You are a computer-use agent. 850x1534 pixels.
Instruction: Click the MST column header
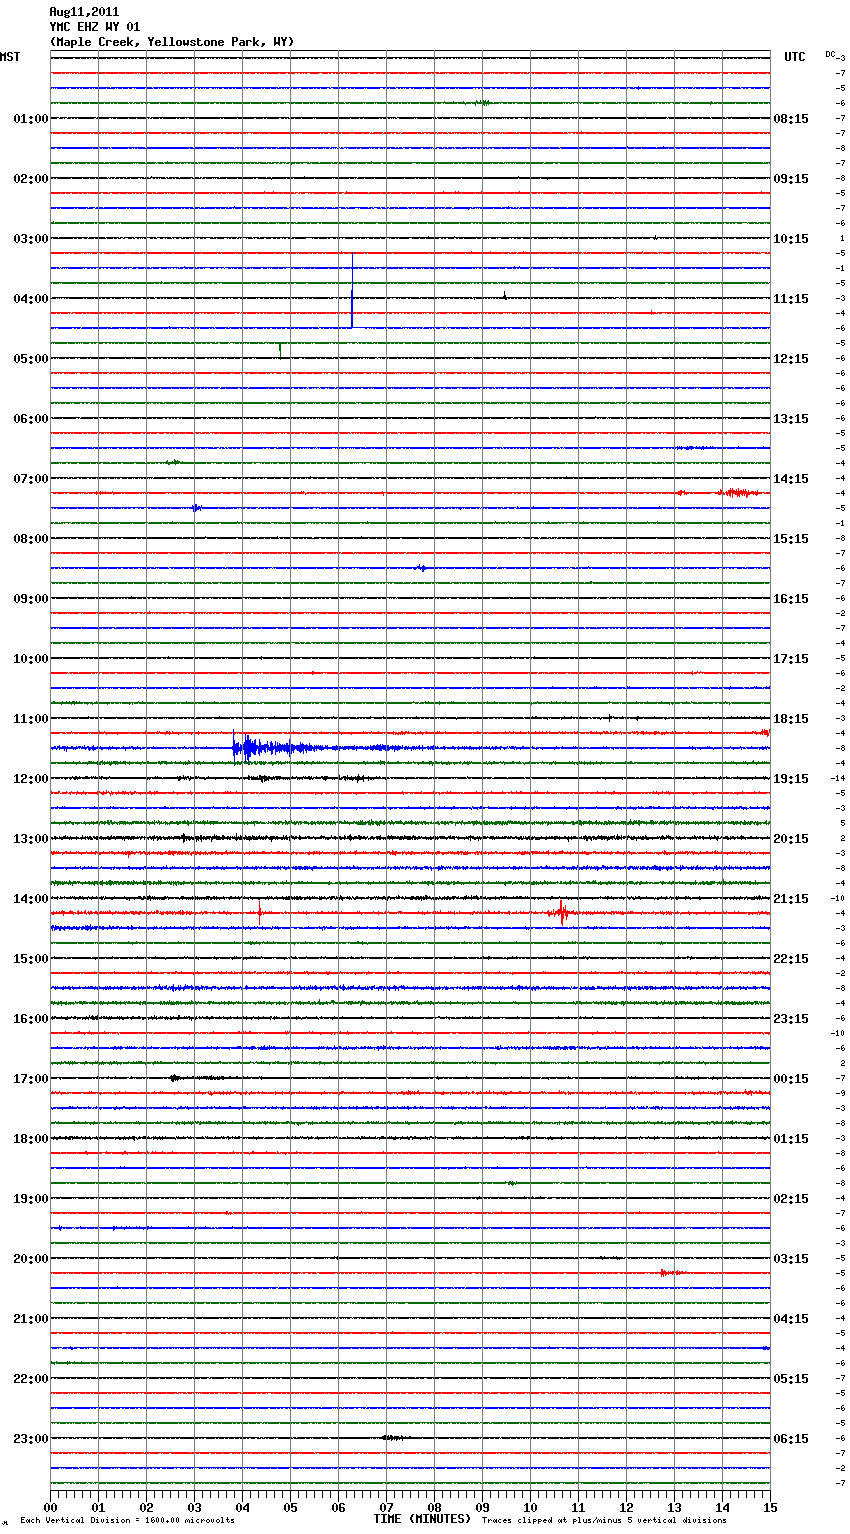pos(10,57)
